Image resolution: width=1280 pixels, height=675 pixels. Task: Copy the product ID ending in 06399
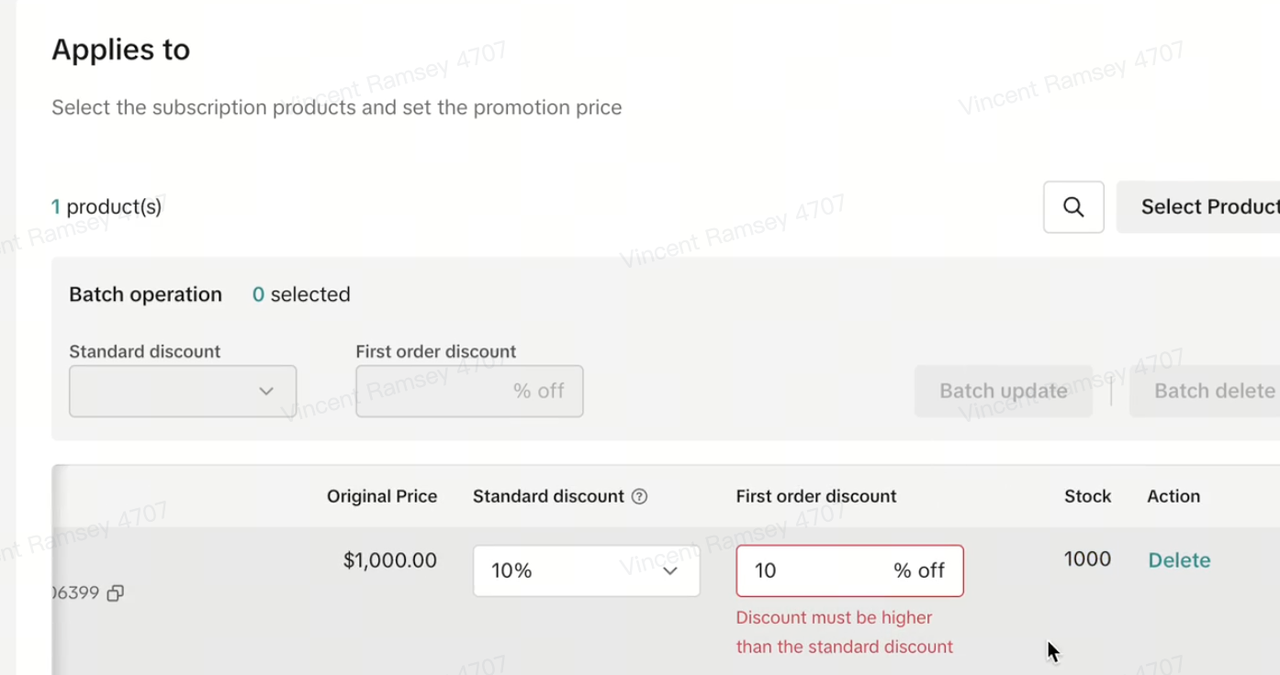pyautogui.click(x=115, y=593)
